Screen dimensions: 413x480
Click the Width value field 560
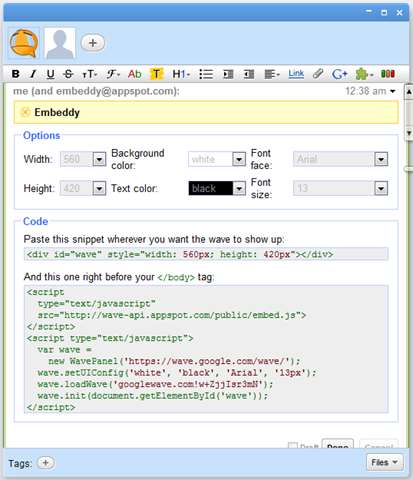tap(76, 159)
